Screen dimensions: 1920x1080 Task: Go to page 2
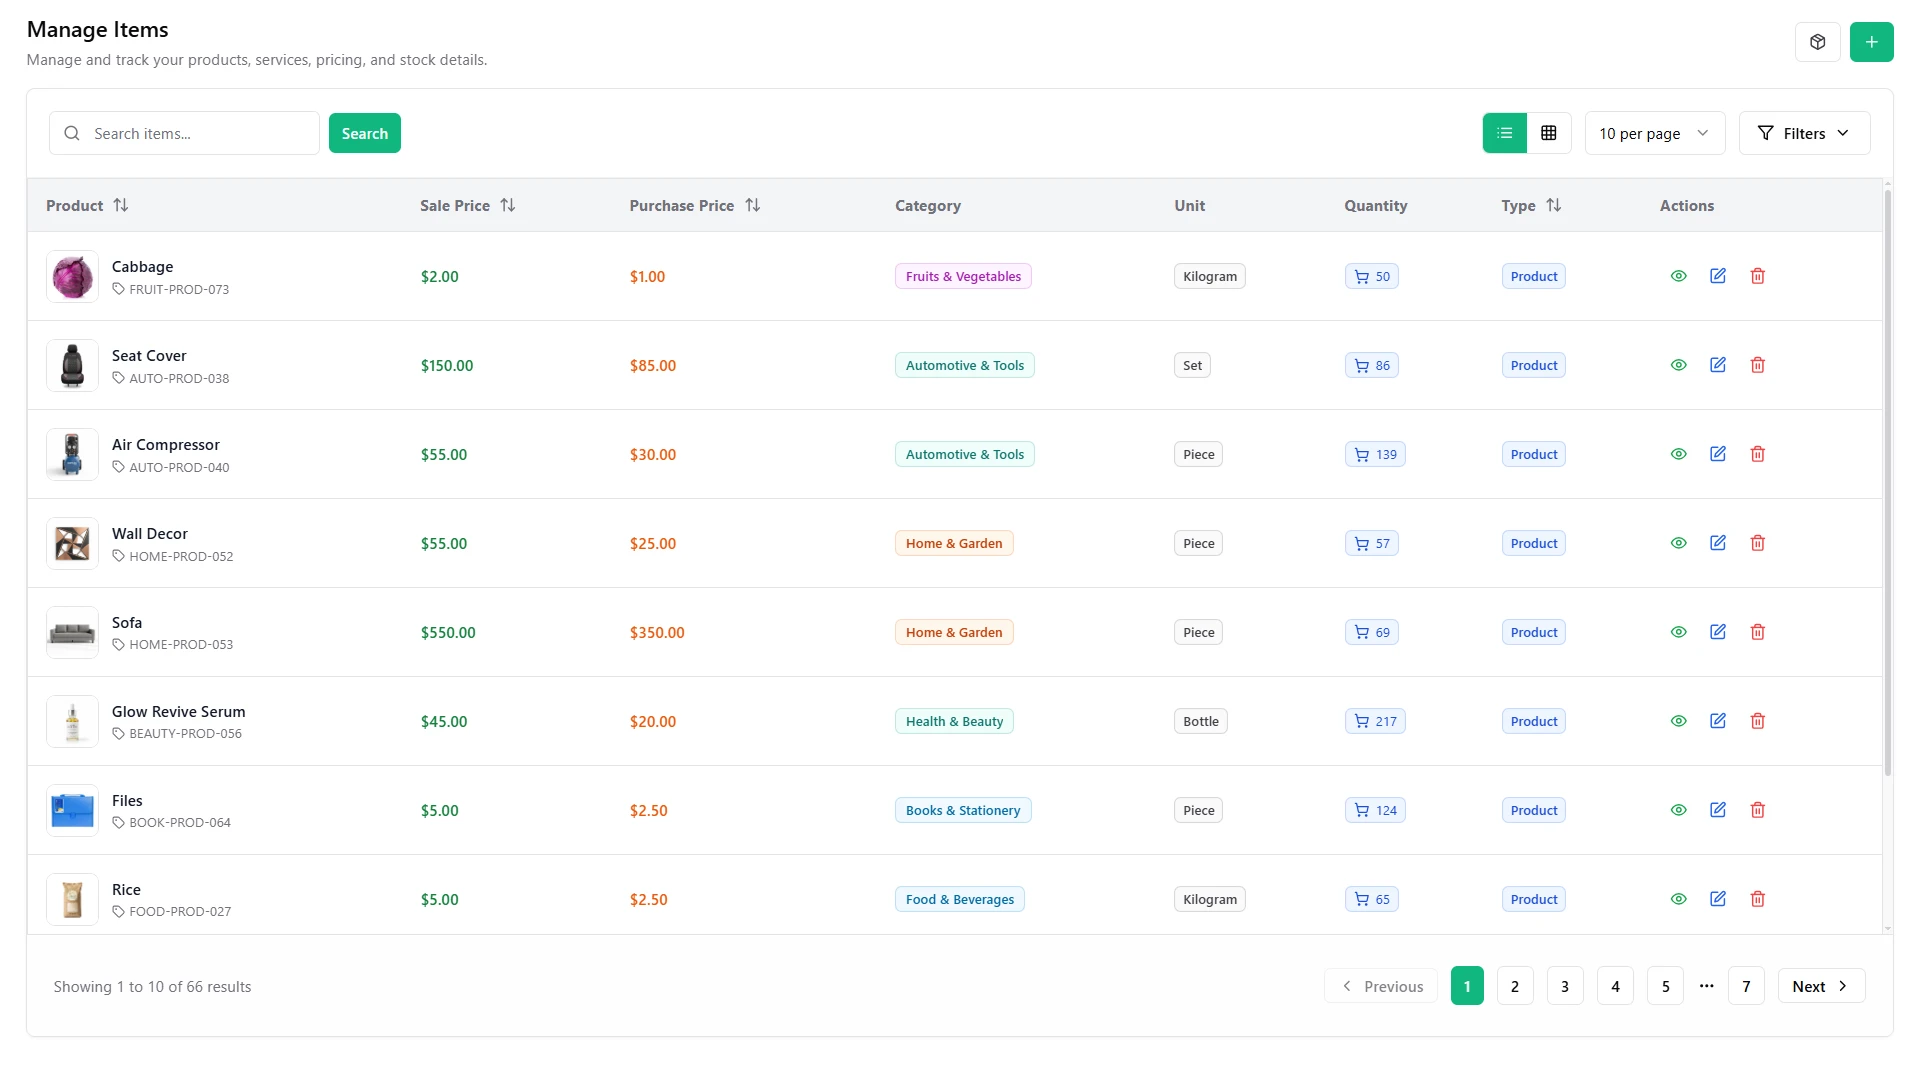click(1514, 986)
